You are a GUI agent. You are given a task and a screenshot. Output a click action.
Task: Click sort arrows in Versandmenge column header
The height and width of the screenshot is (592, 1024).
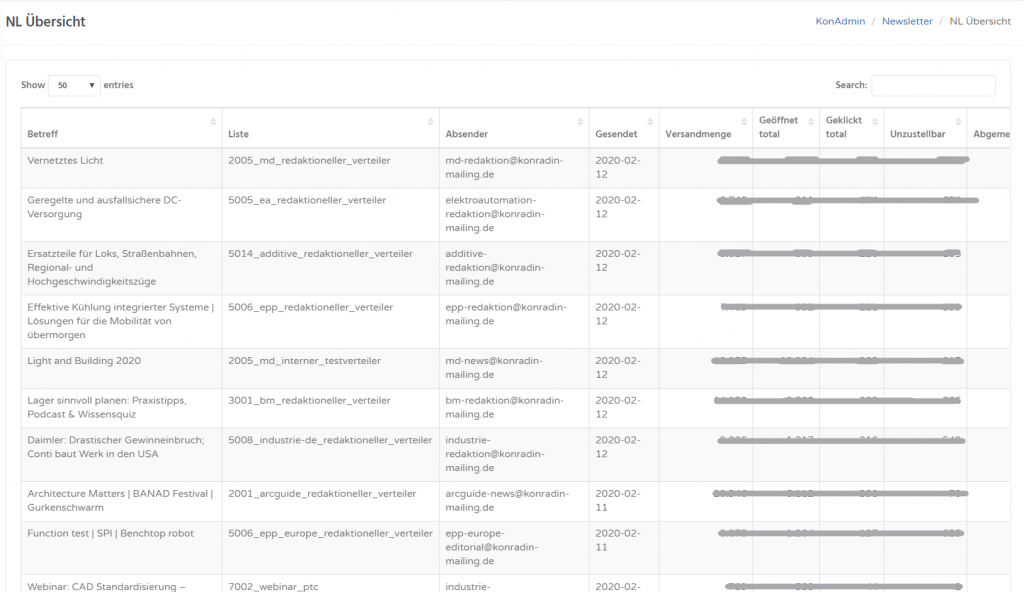[744, 122]
